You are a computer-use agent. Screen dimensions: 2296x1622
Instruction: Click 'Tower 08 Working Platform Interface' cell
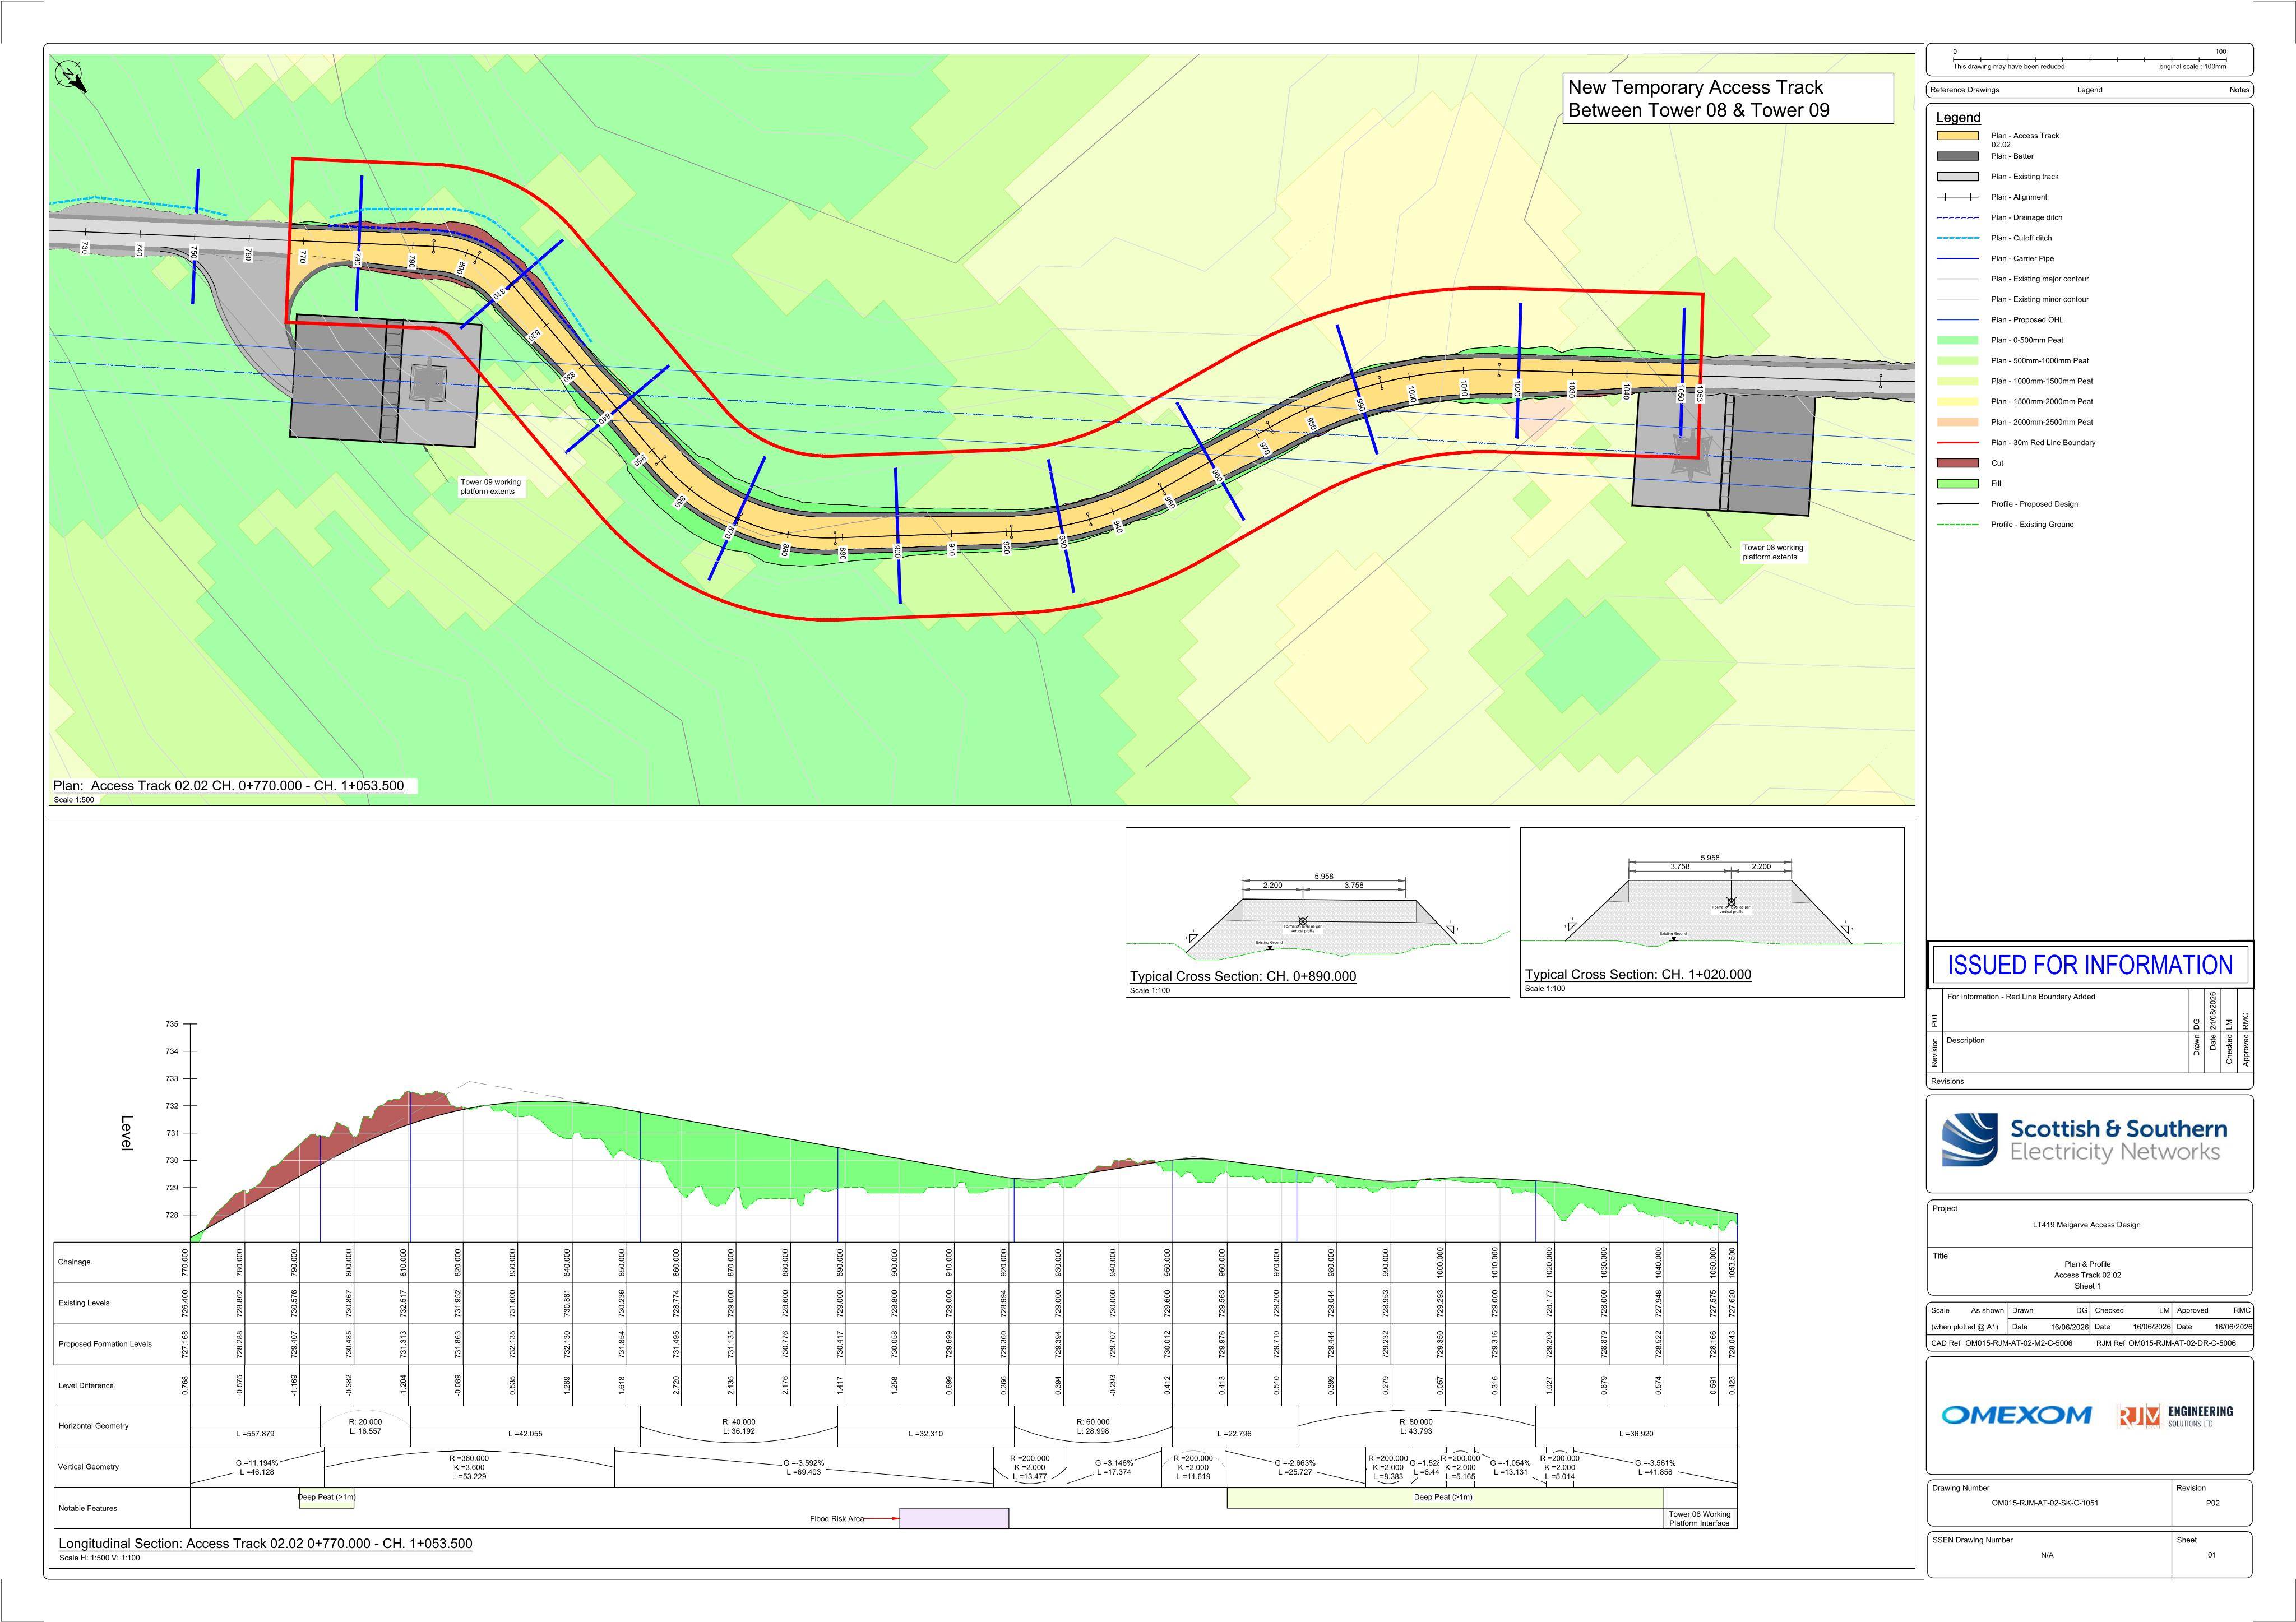1700,1518
